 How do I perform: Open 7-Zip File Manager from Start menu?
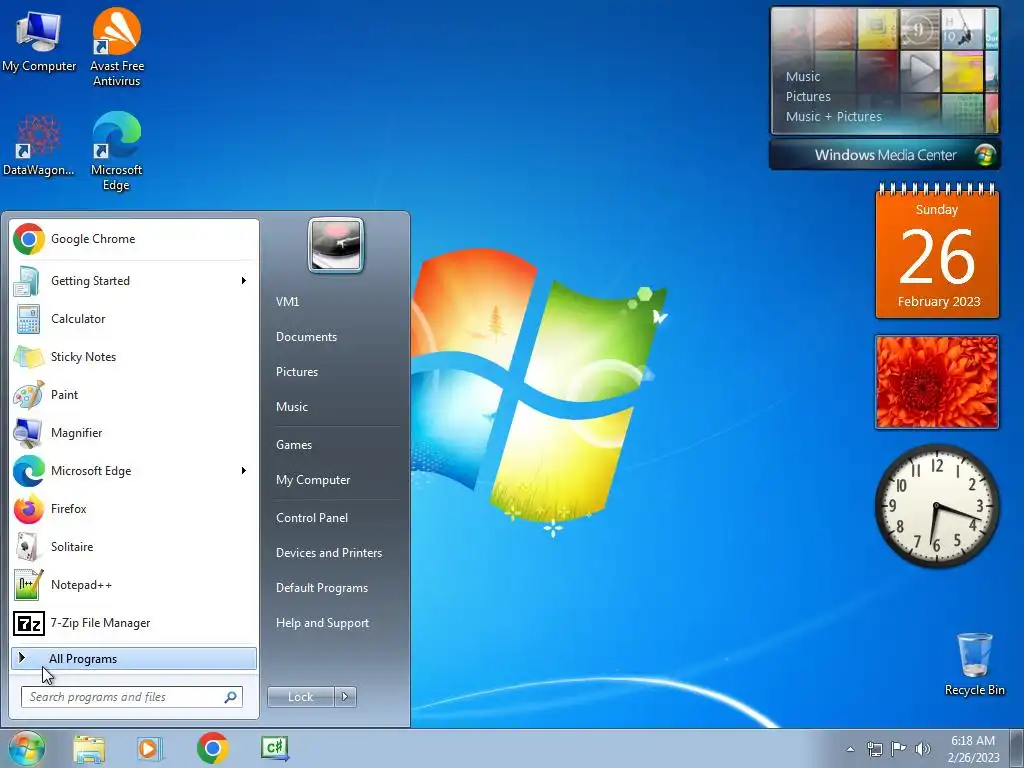pyautogui.click(x=134, y=623)
